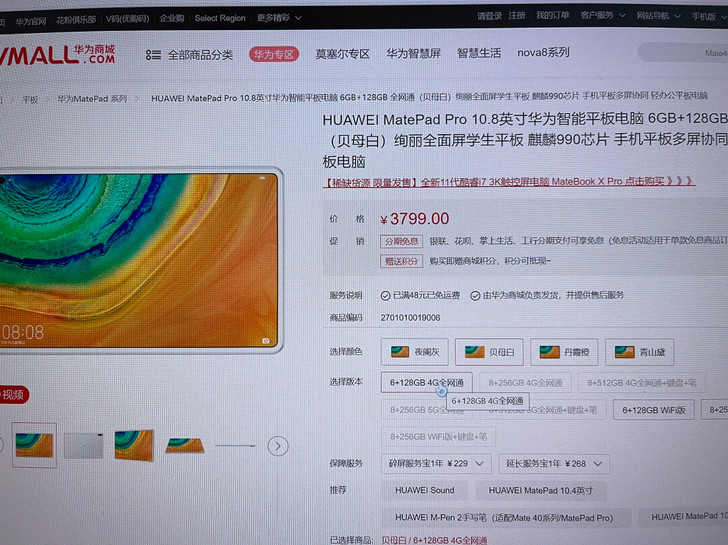Click the red 视频 video badge
728x545 pixels.
(12, 394)
